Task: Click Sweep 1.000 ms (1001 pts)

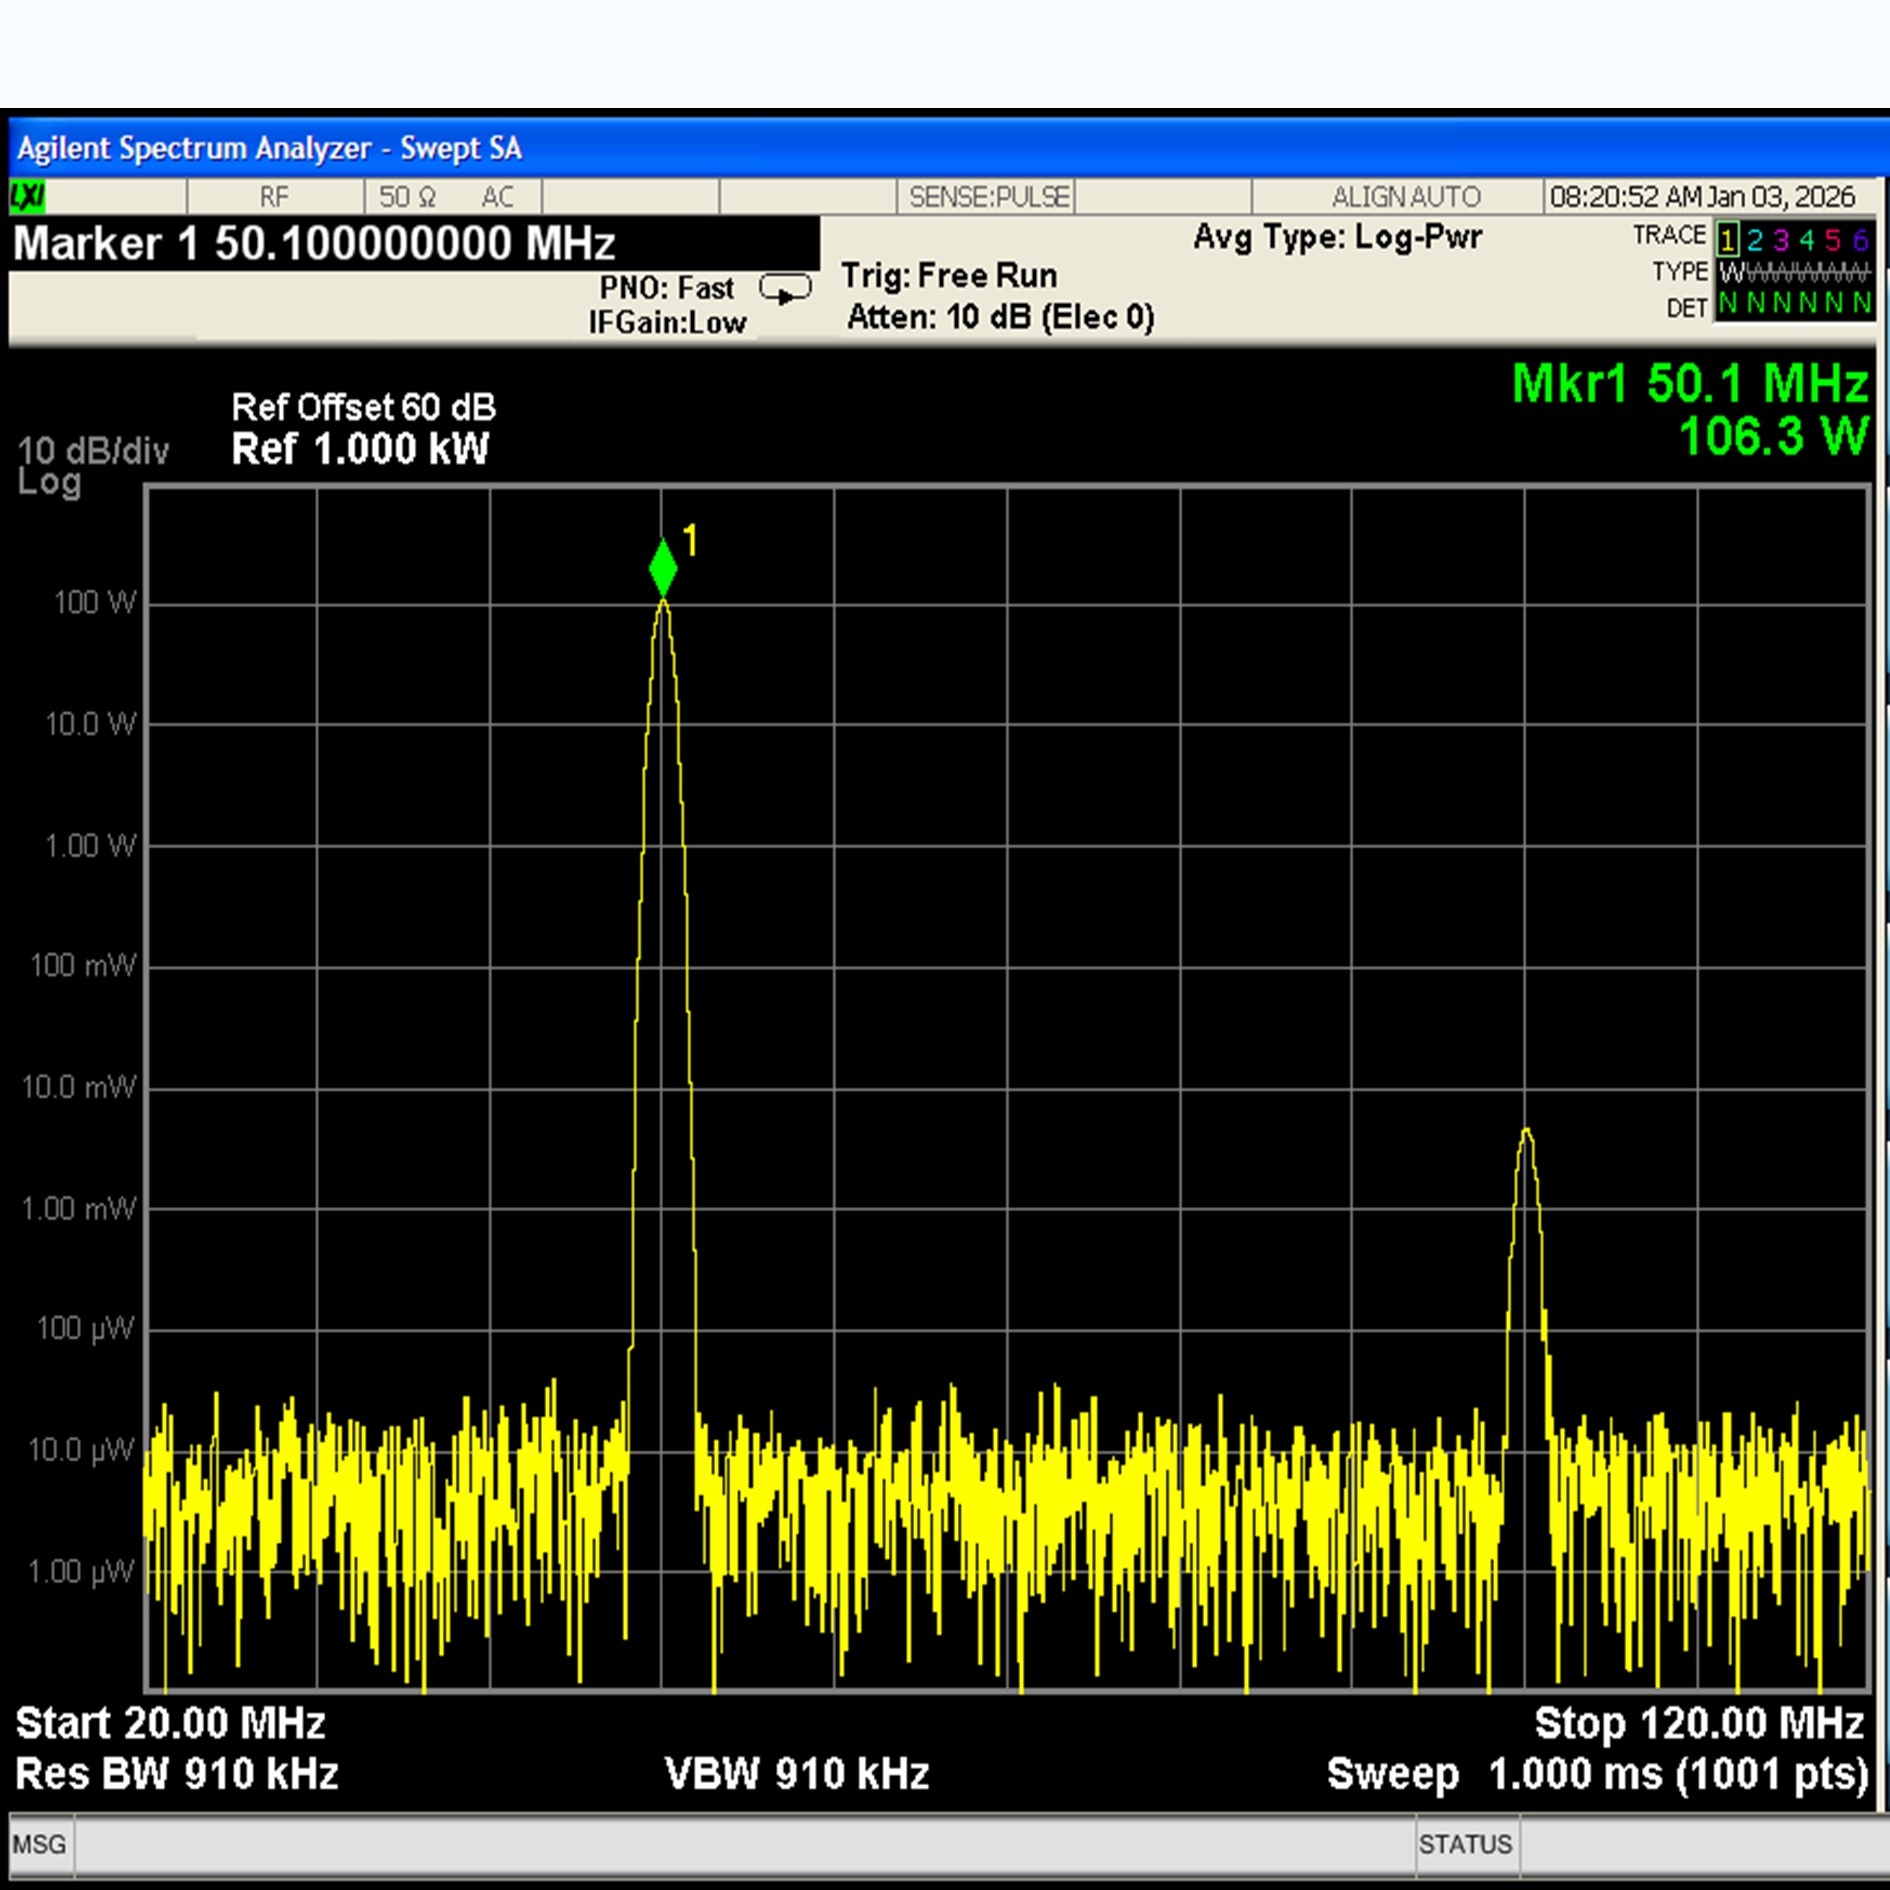Action: pos(1598,1774)
